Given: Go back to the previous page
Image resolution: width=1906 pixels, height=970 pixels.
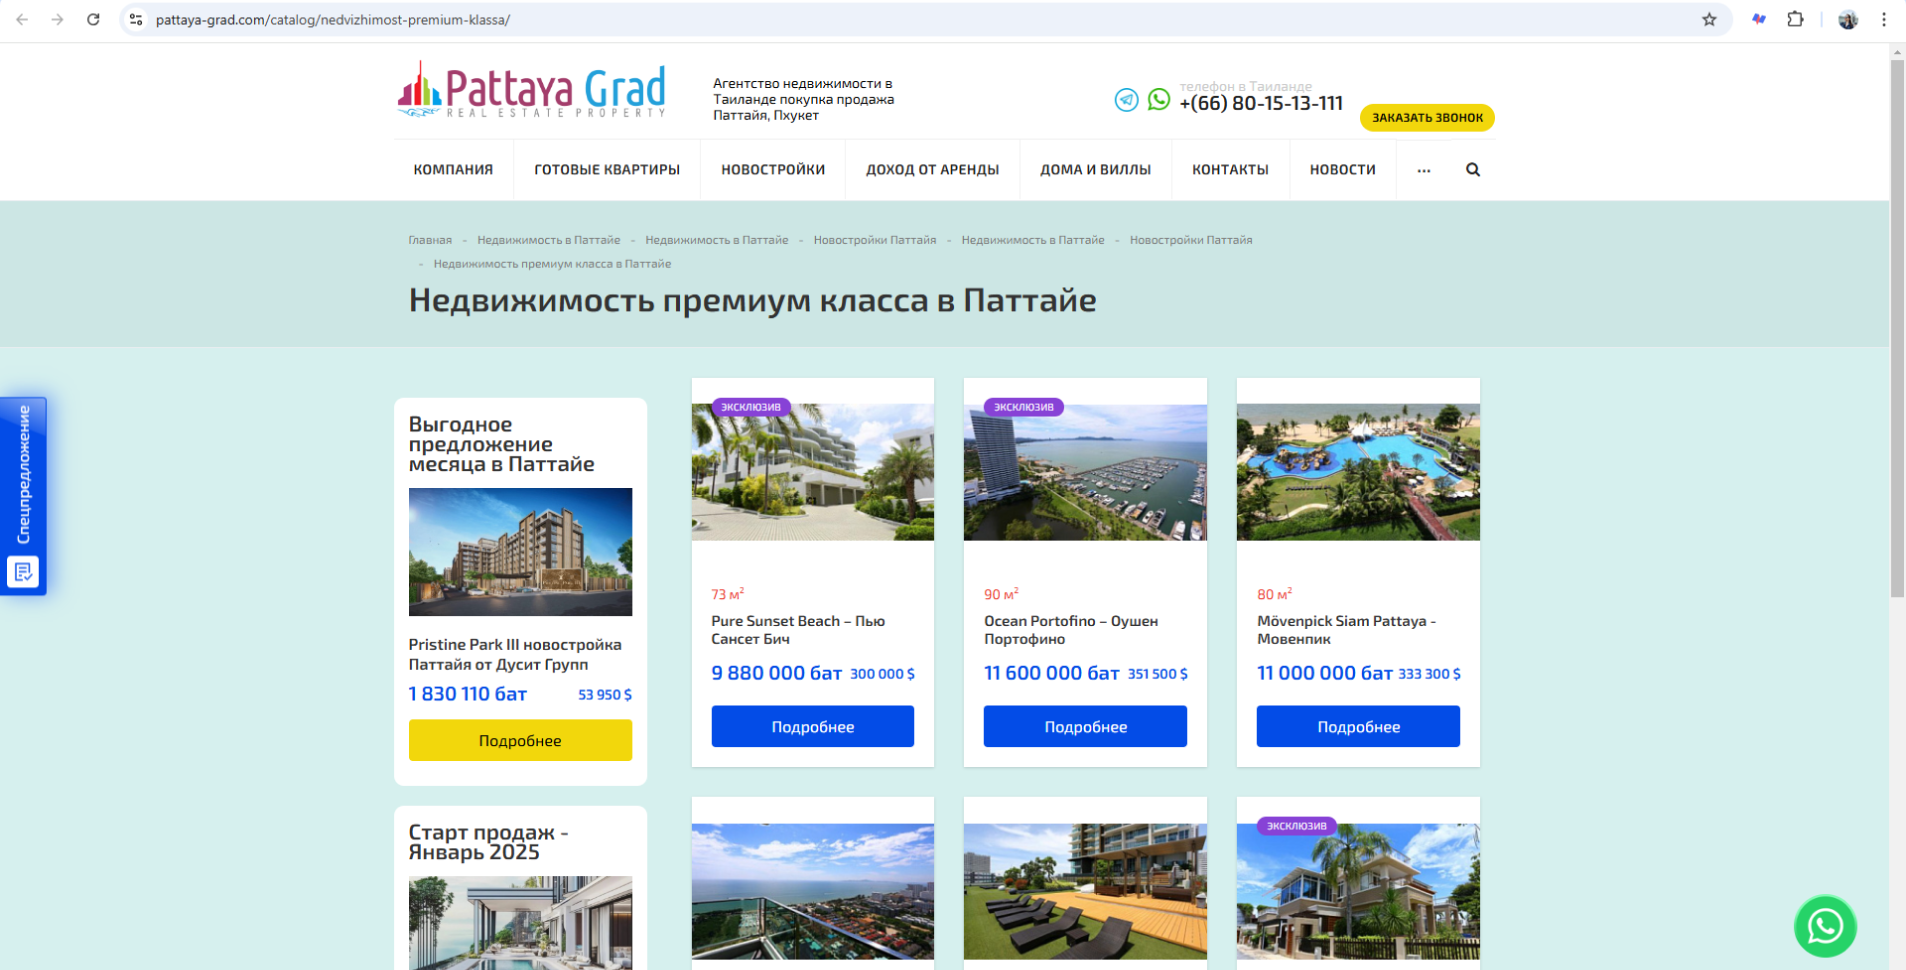Looking at the screenshot, I should point(22,20).
